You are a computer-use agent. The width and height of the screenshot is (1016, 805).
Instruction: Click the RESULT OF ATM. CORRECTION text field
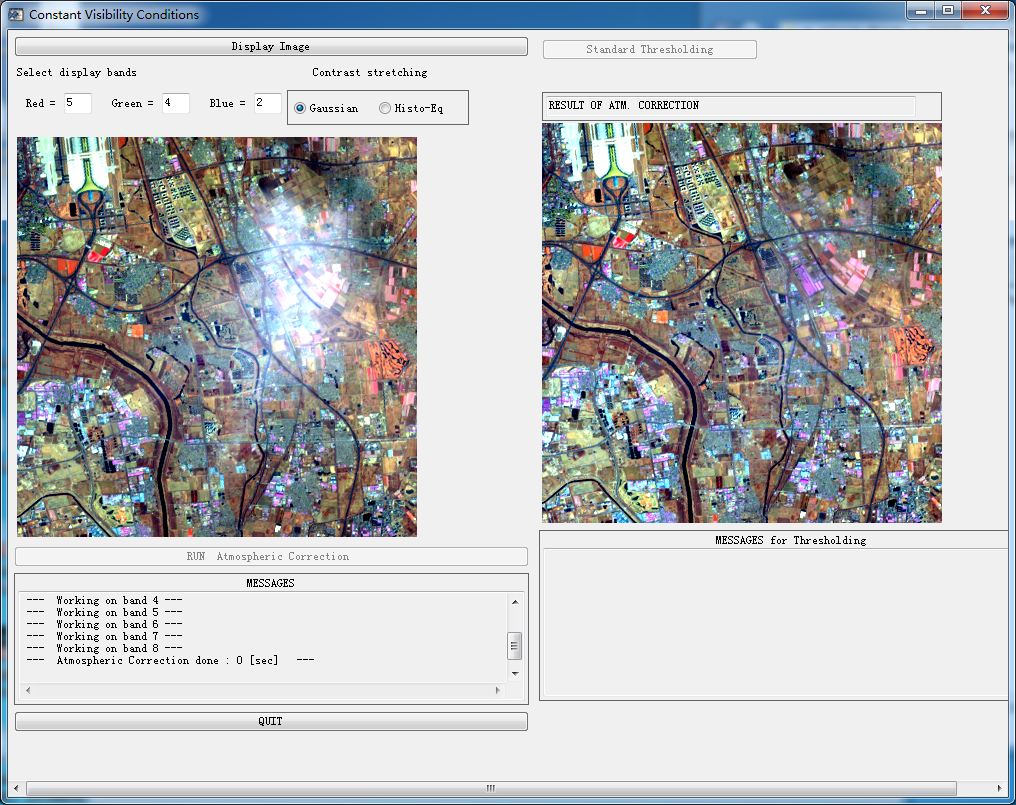729,106
